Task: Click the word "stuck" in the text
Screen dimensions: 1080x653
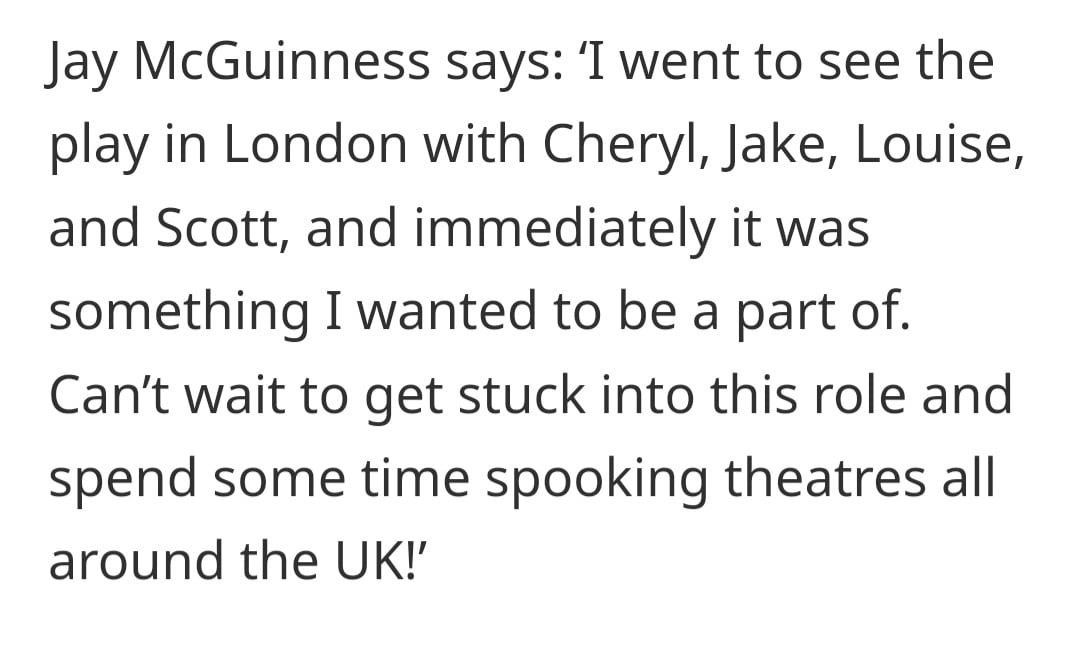Action: tap(521, 394)
